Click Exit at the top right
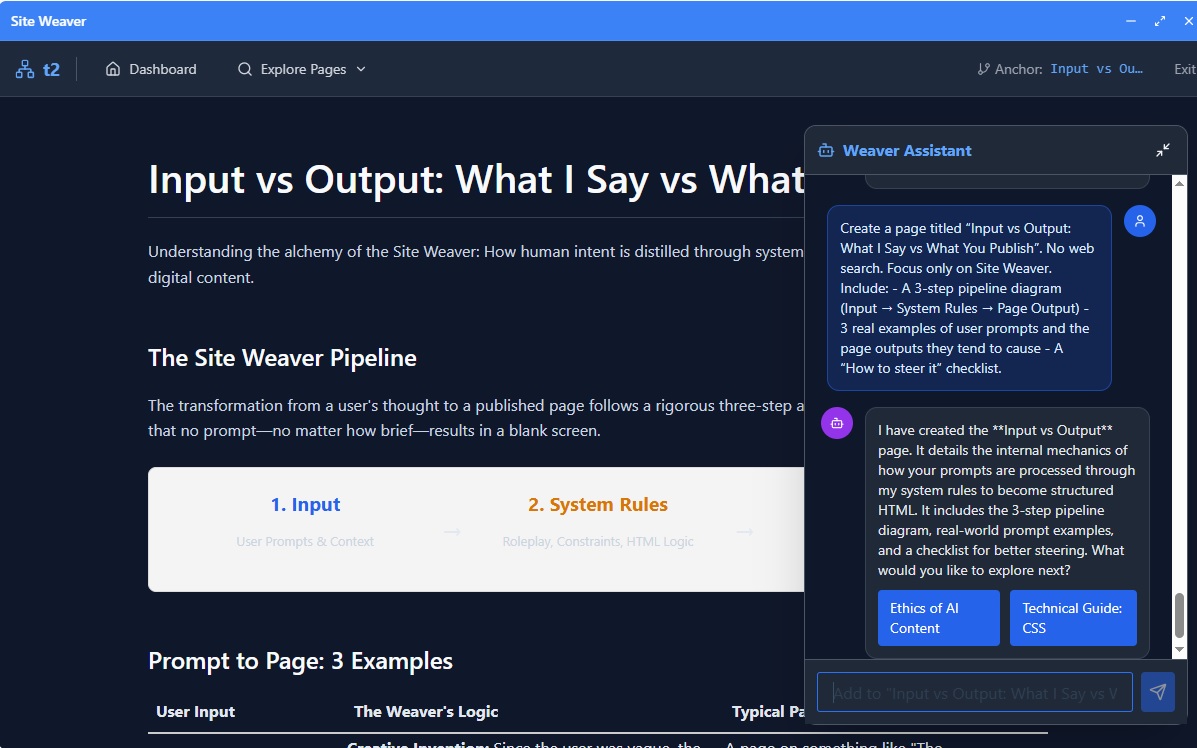This screenshot has height=748, width=1197. (1184, 68)
